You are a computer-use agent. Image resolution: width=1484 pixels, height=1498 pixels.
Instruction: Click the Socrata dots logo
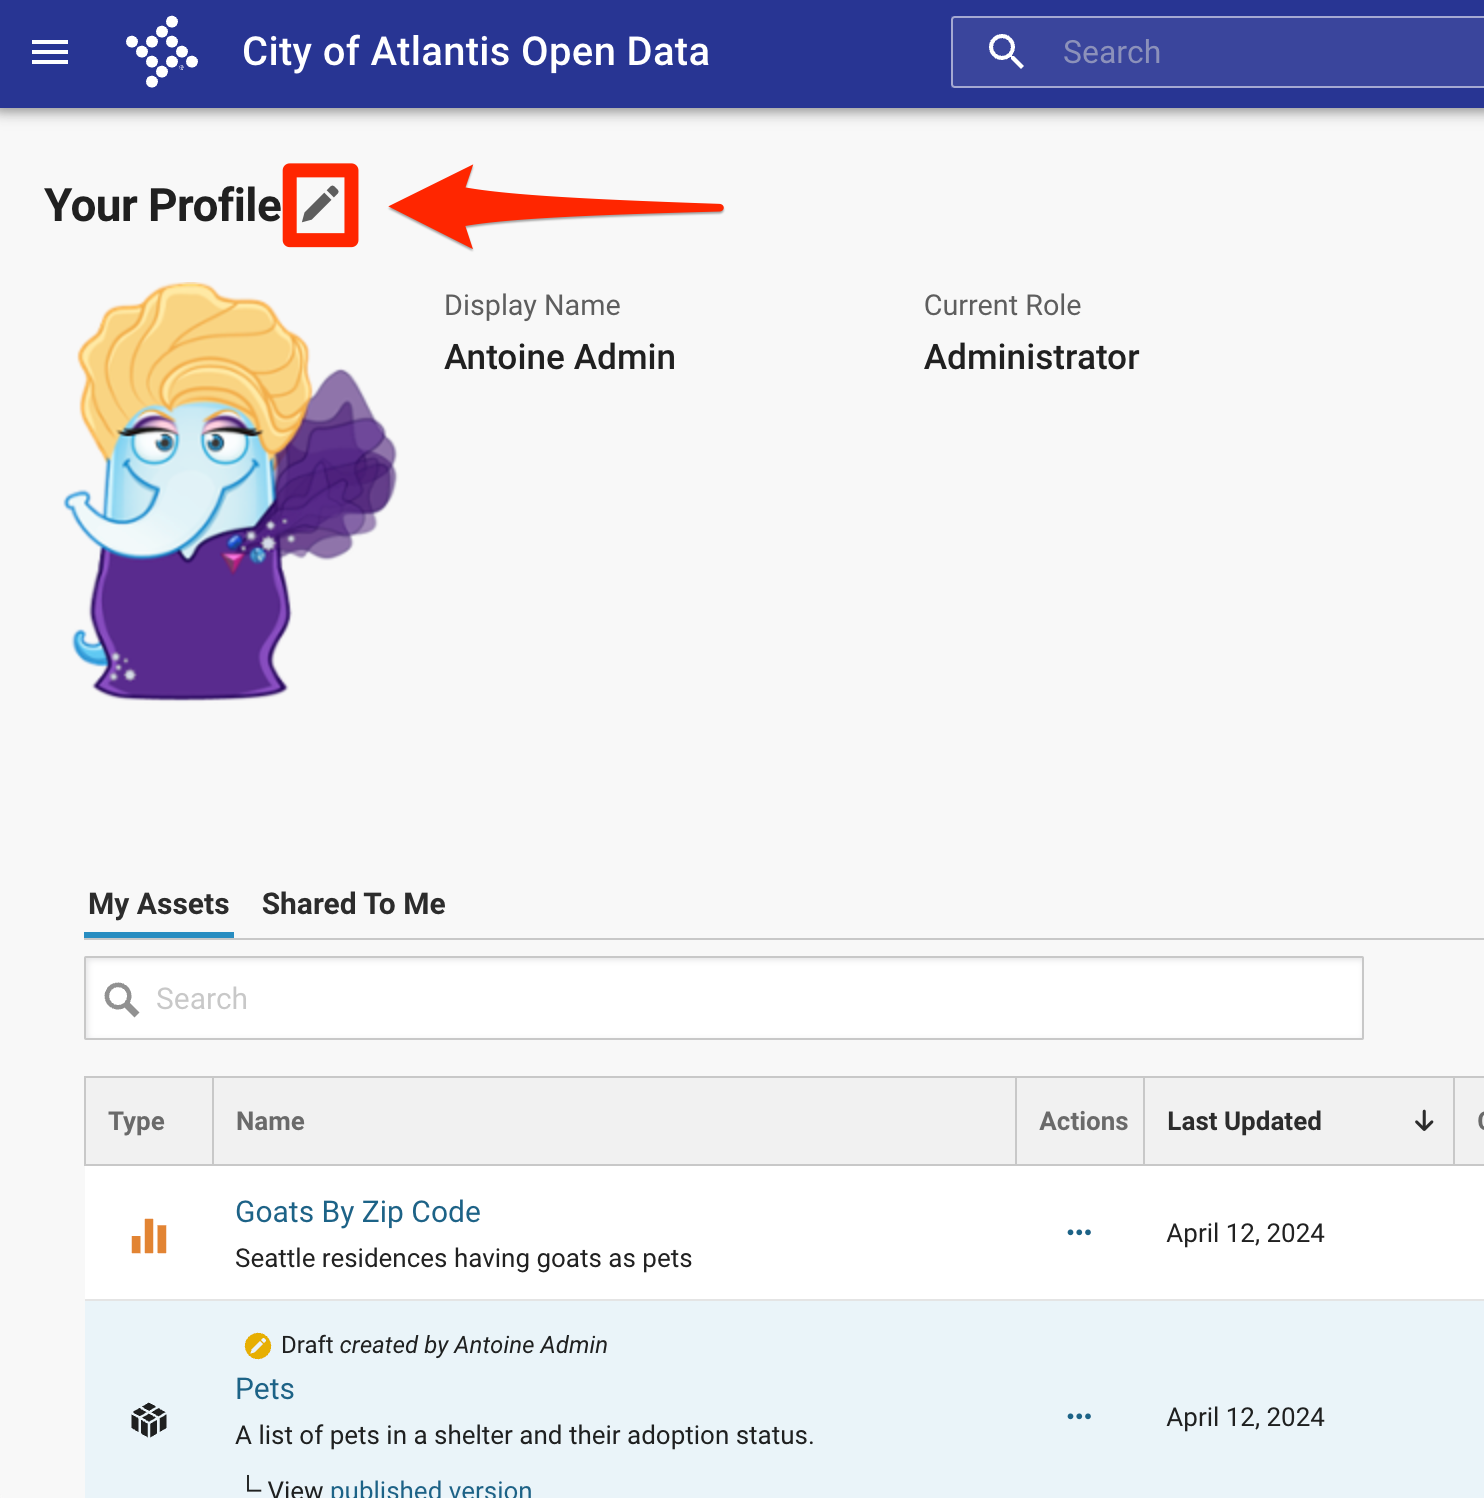point(161,52)
